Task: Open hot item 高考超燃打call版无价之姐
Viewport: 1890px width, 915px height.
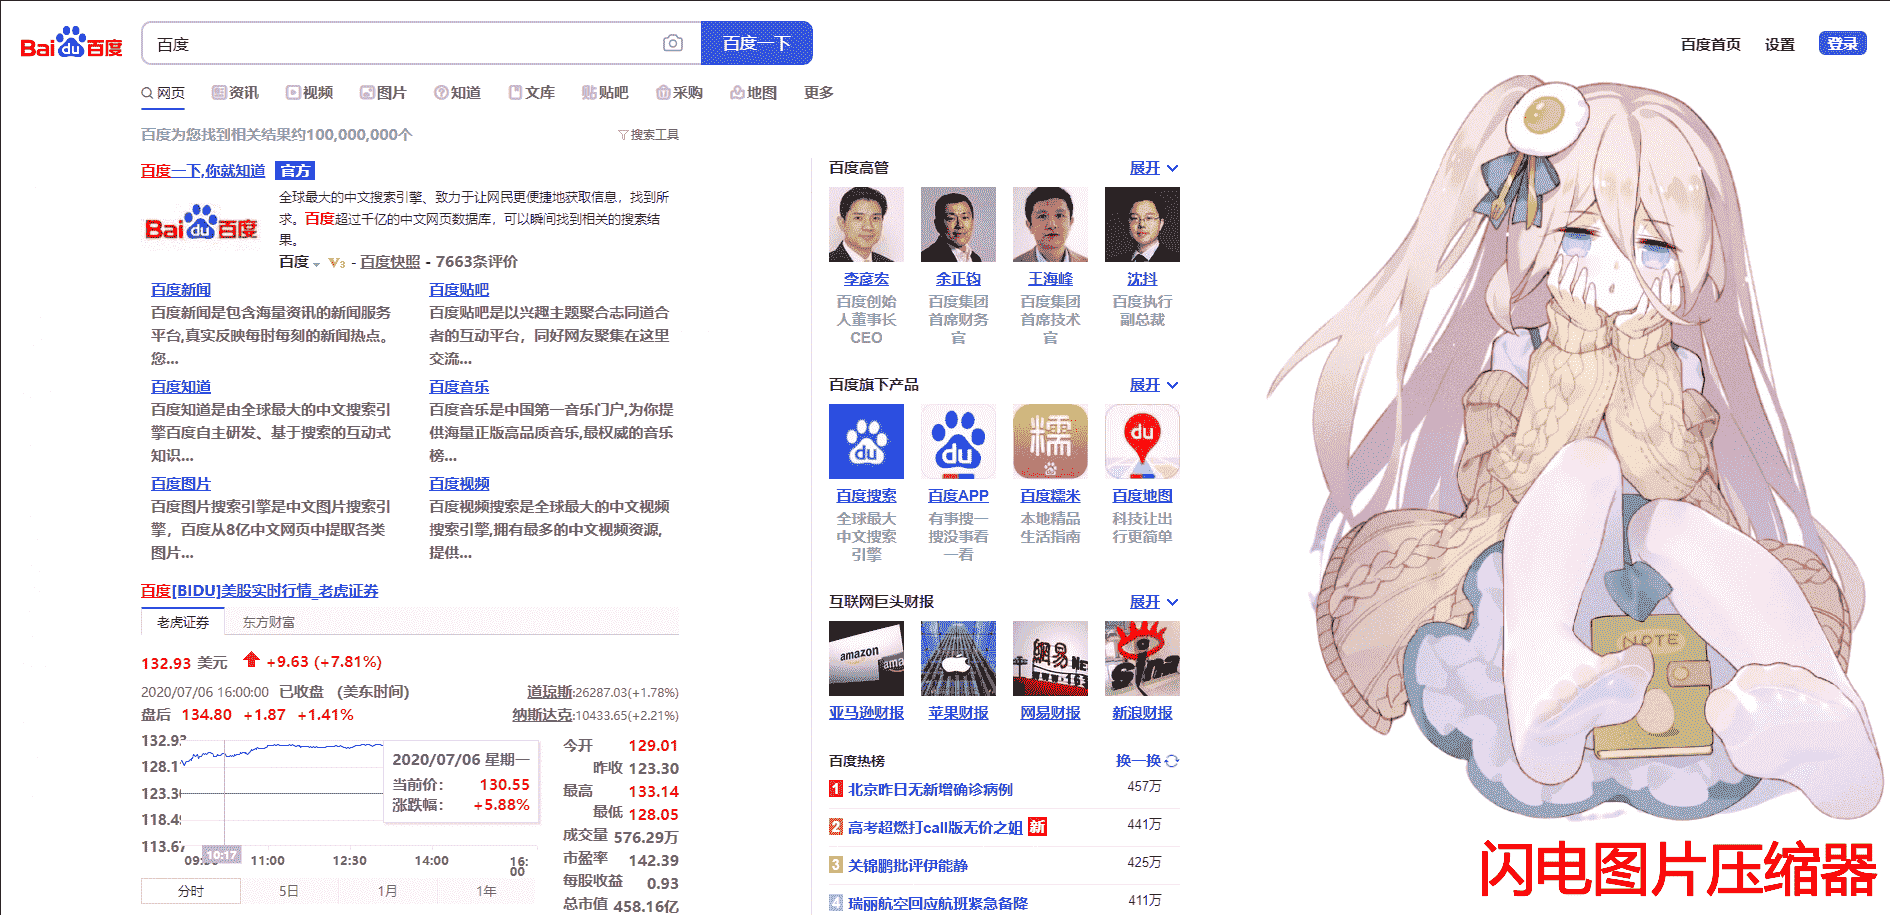Action: coord(935,828)
